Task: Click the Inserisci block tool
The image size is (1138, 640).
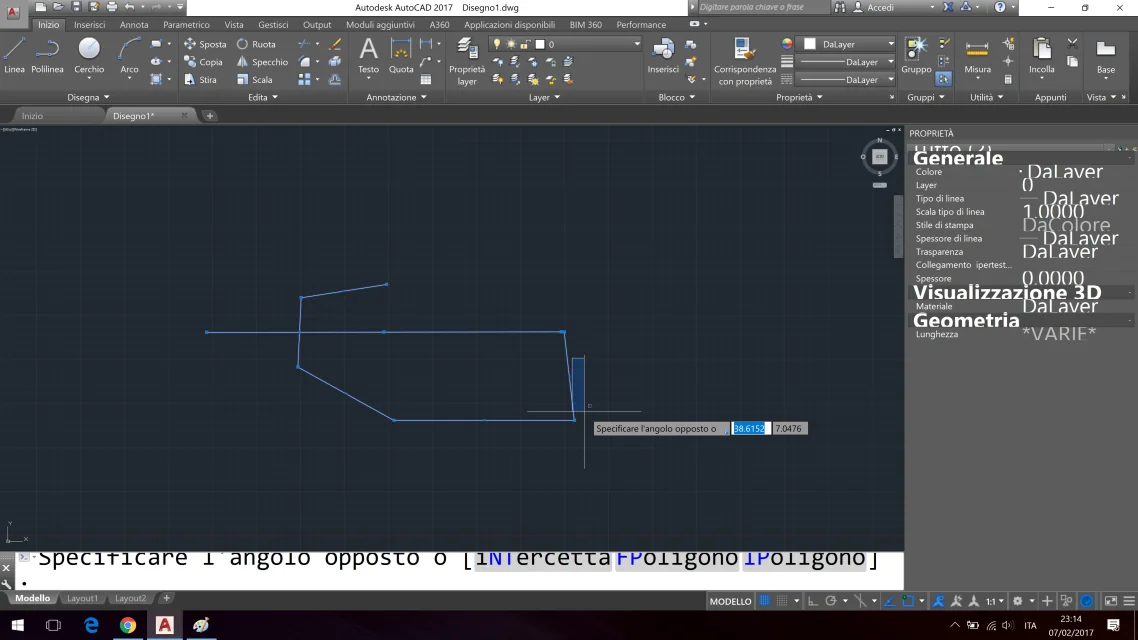Action: [663, 56]
